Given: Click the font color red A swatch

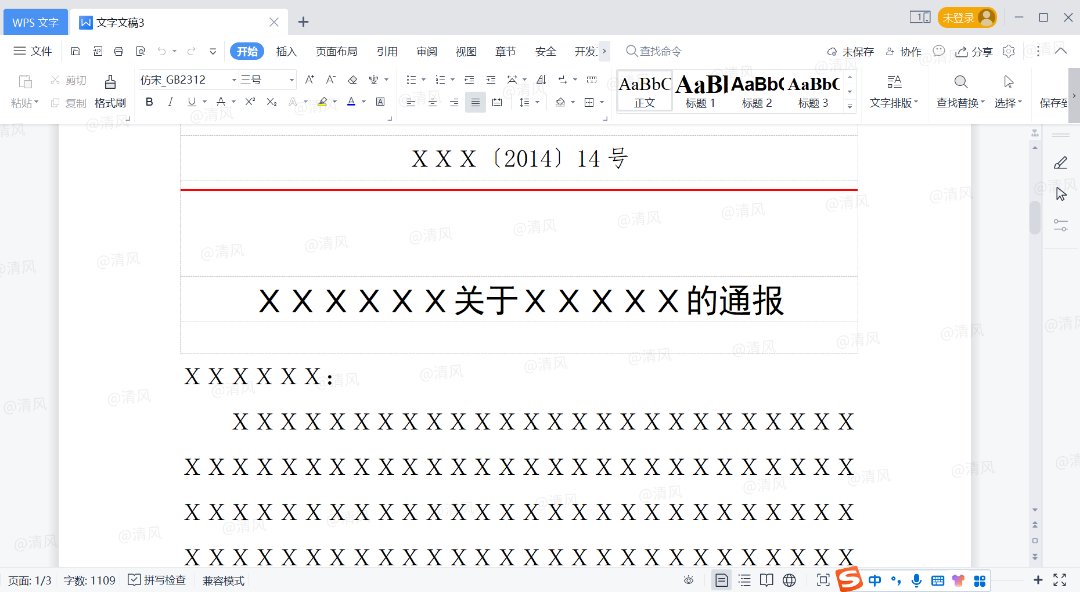Looking at the screenshot, I should (350, 102).
